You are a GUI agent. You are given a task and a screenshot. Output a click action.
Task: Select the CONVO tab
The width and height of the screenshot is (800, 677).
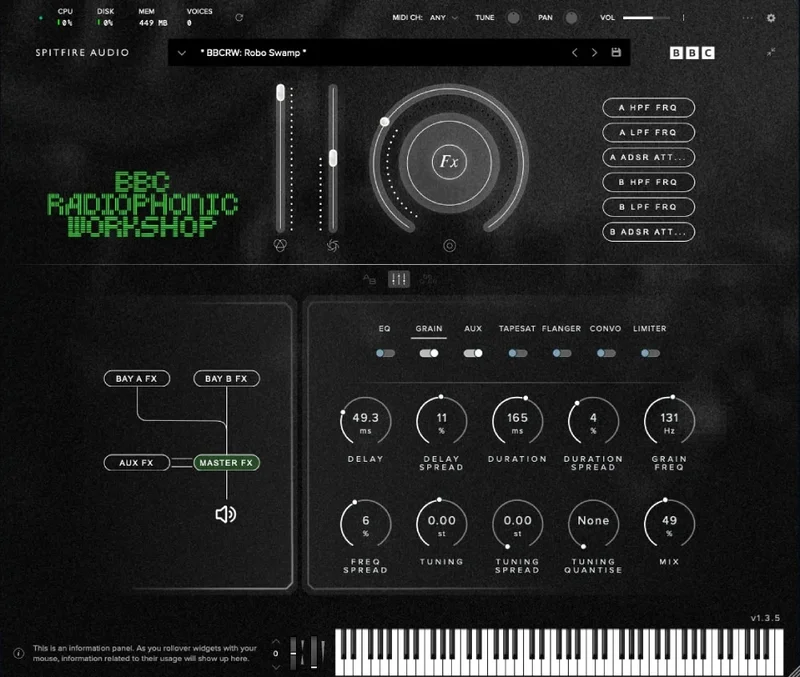[606, 329]
